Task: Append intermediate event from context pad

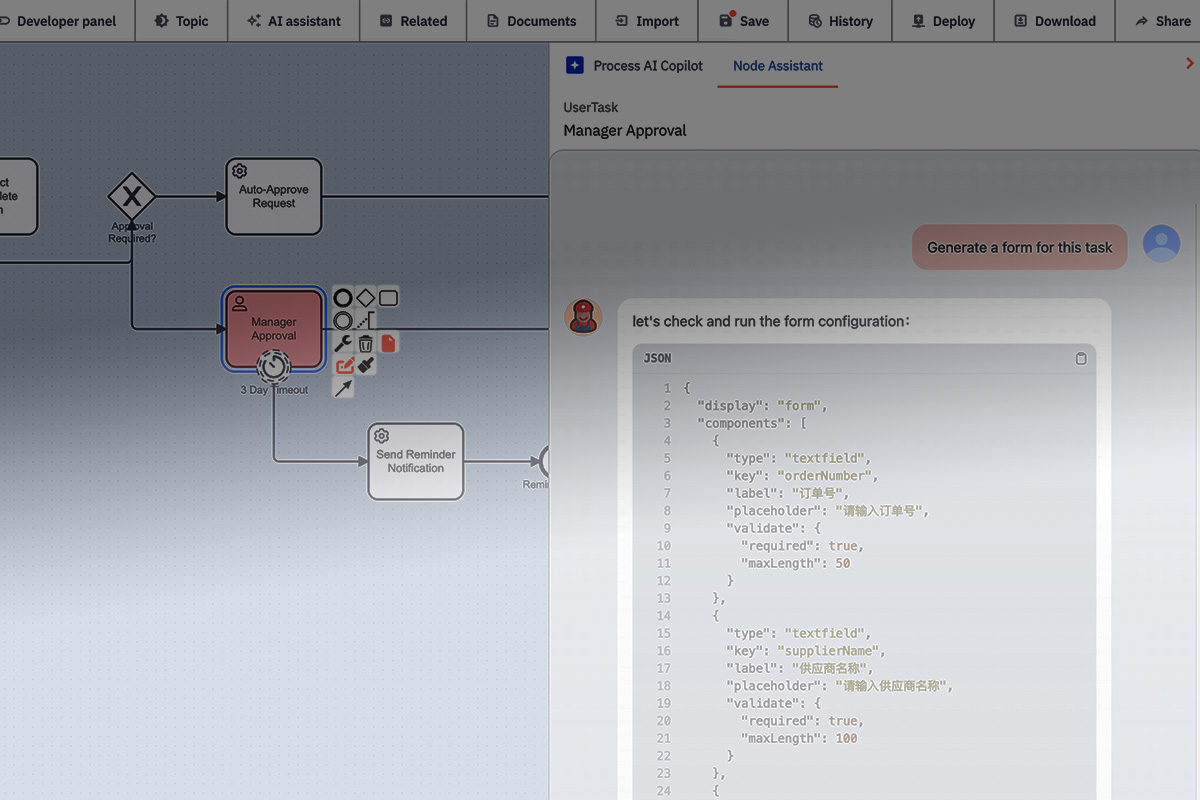Action: [x=343, y=321]
